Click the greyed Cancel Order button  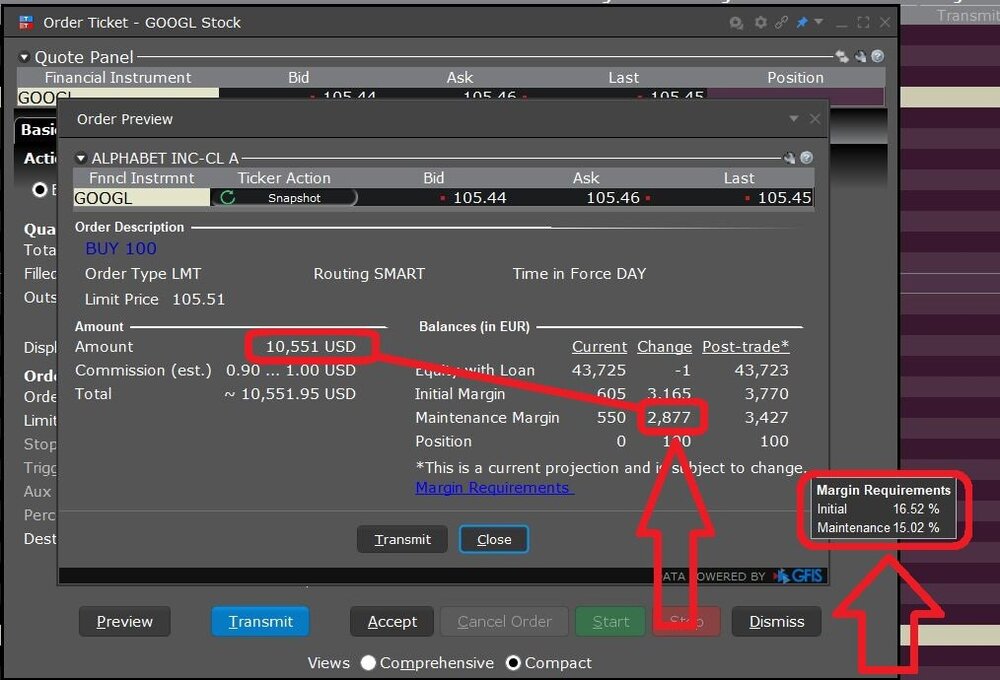[x=504, y=621]
